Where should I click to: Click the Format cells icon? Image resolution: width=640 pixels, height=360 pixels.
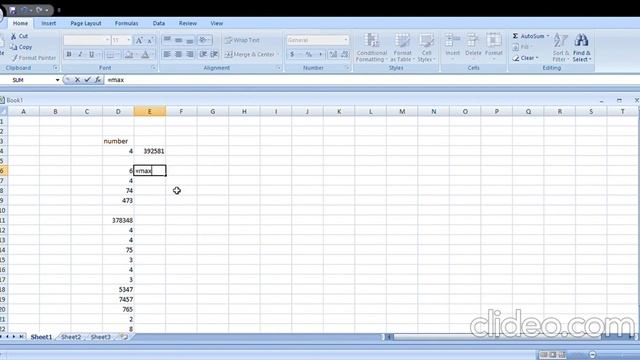(494, 40)
